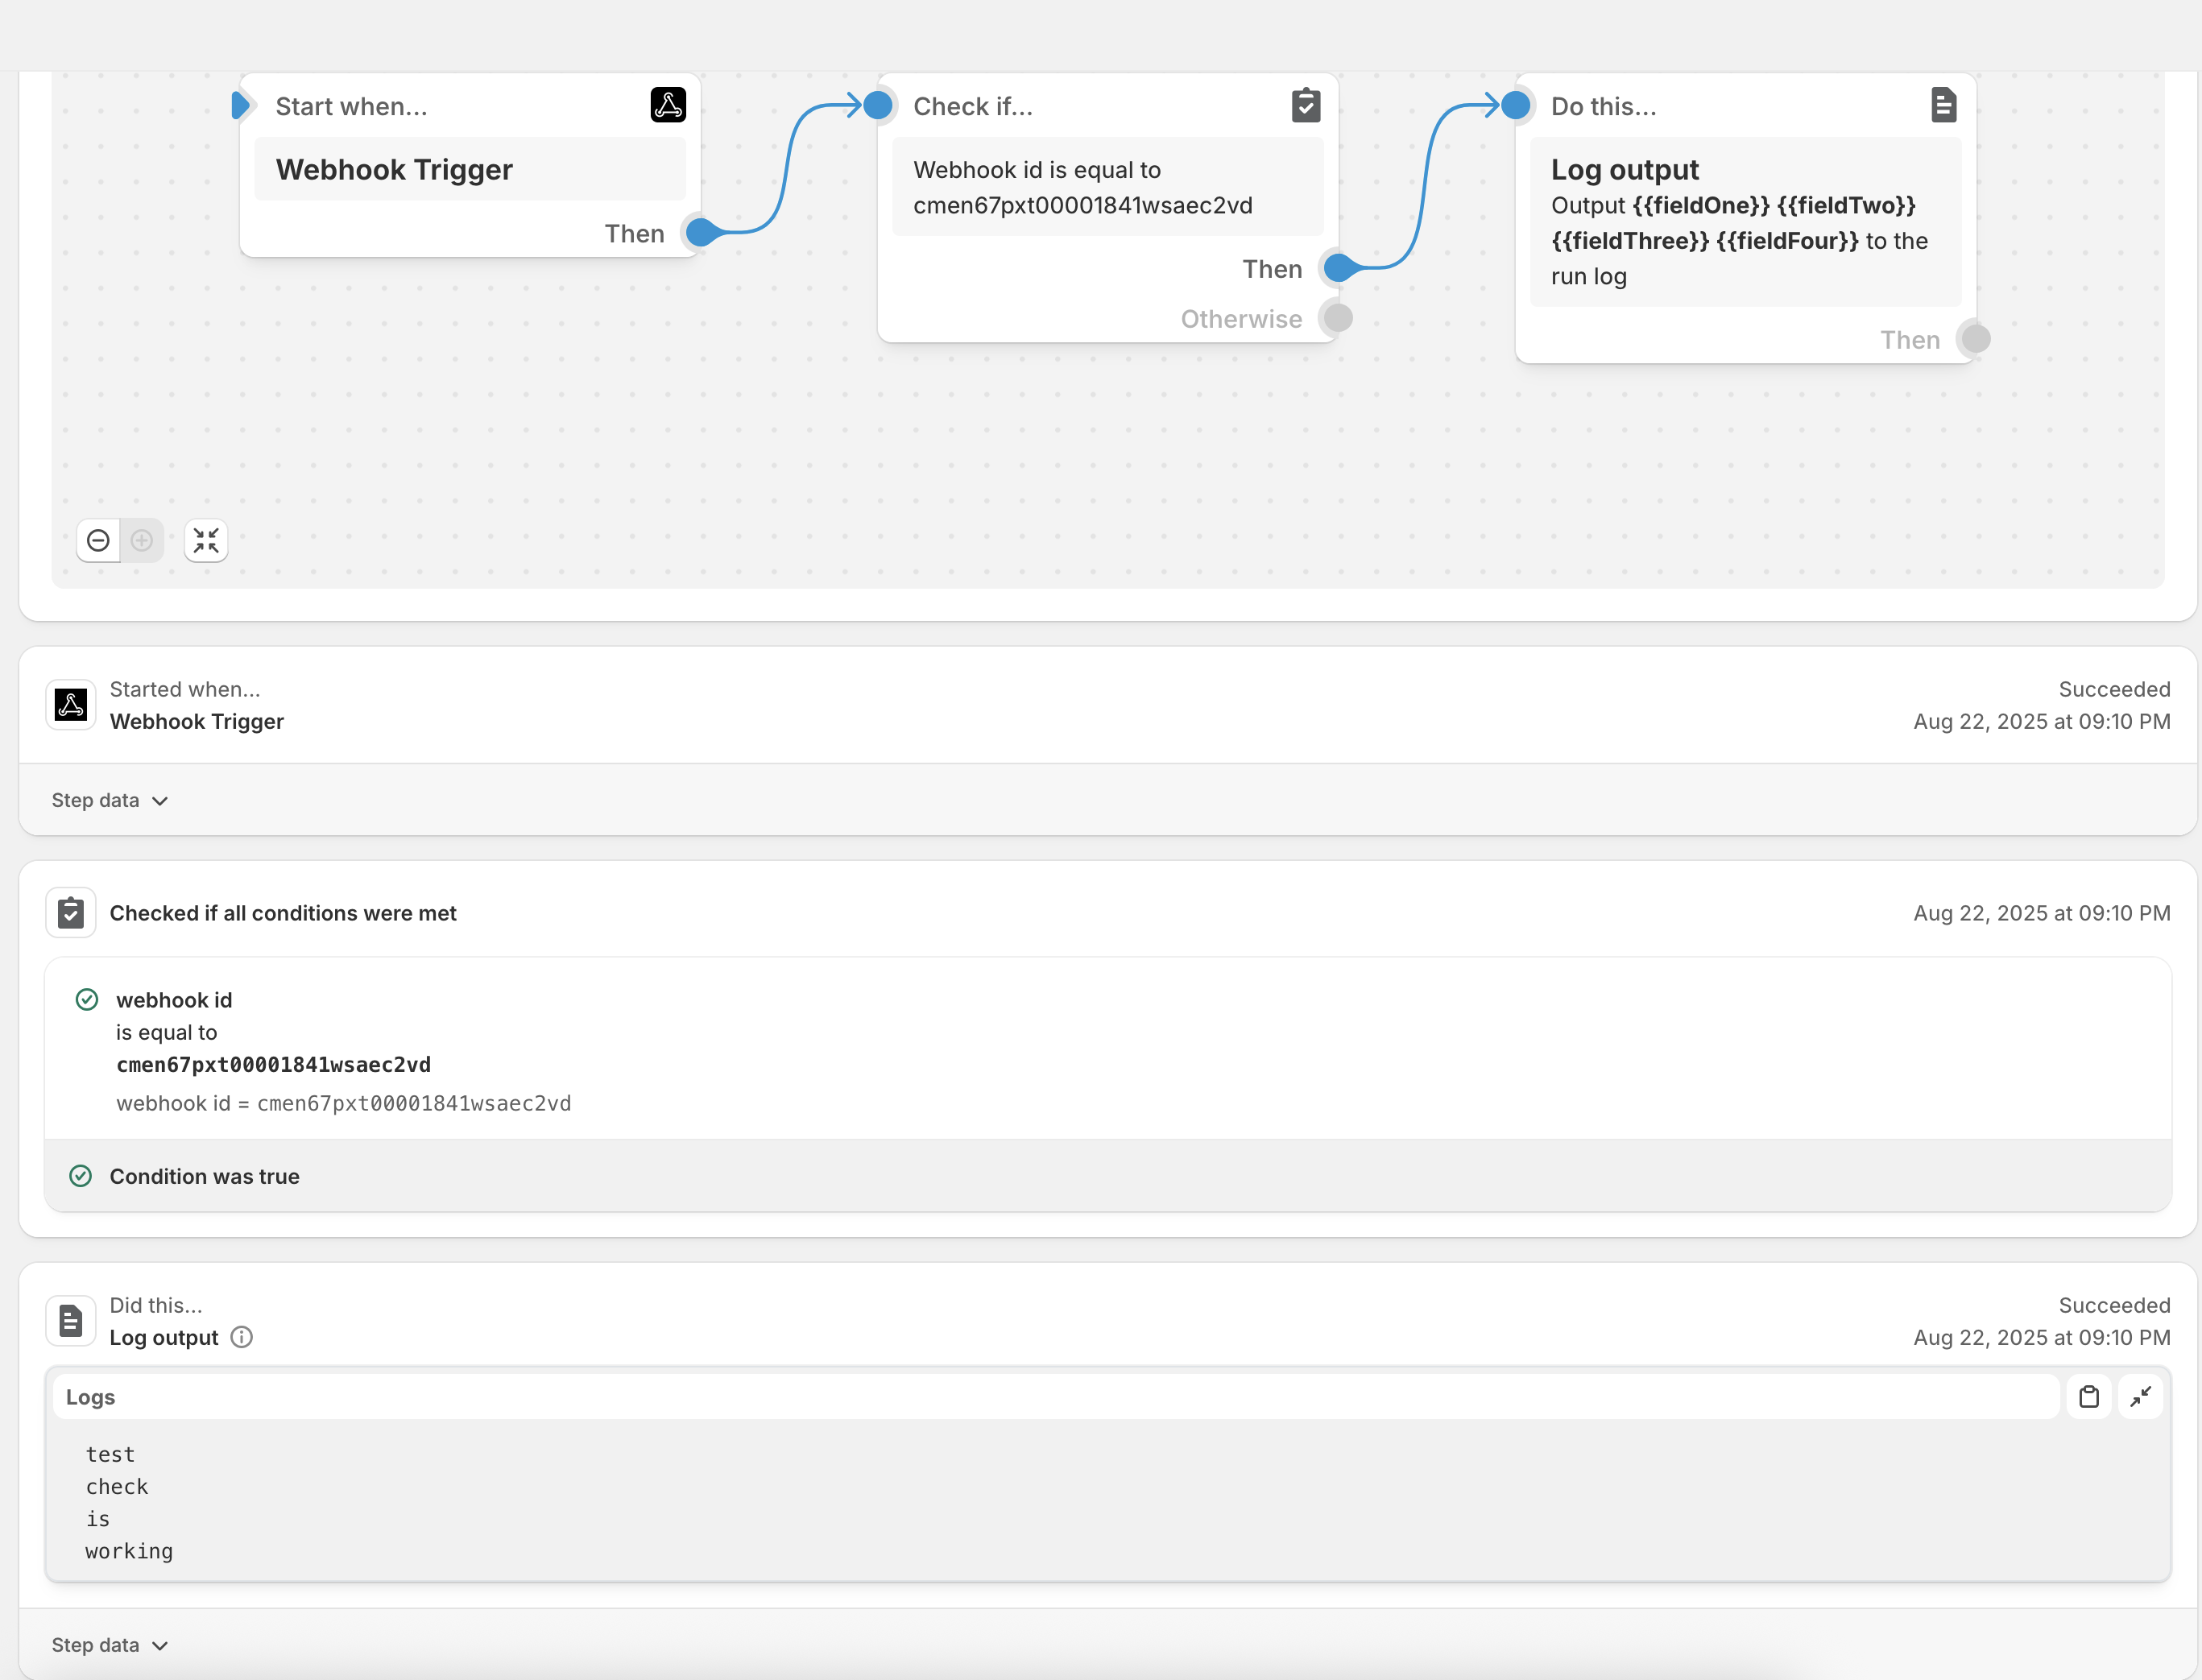
Task: Click the document icon on the Do this node
Action: [1943, 105]
